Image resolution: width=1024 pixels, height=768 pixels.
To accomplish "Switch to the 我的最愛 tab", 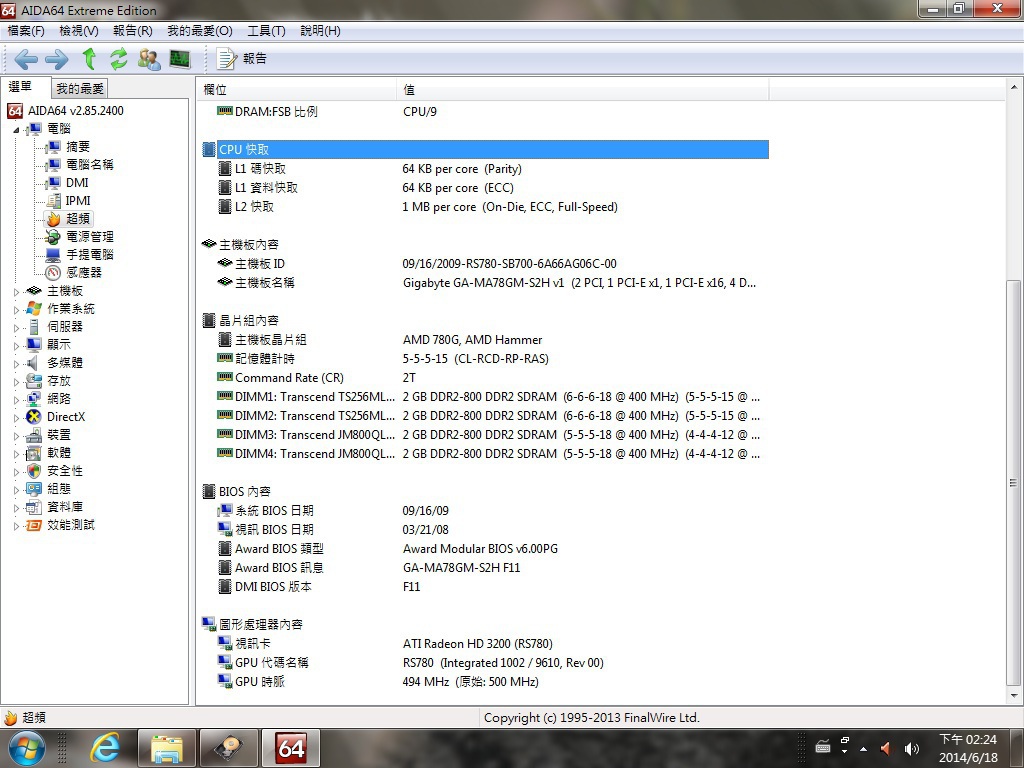I will coord(80,88).
